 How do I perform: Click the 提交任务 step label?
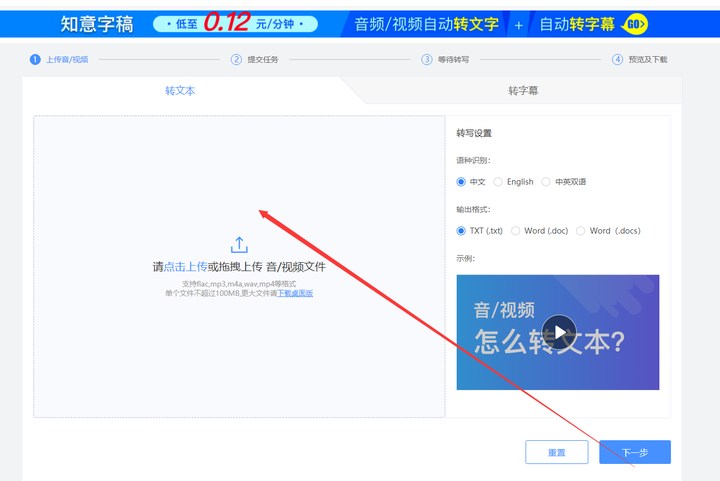(263, 60)
